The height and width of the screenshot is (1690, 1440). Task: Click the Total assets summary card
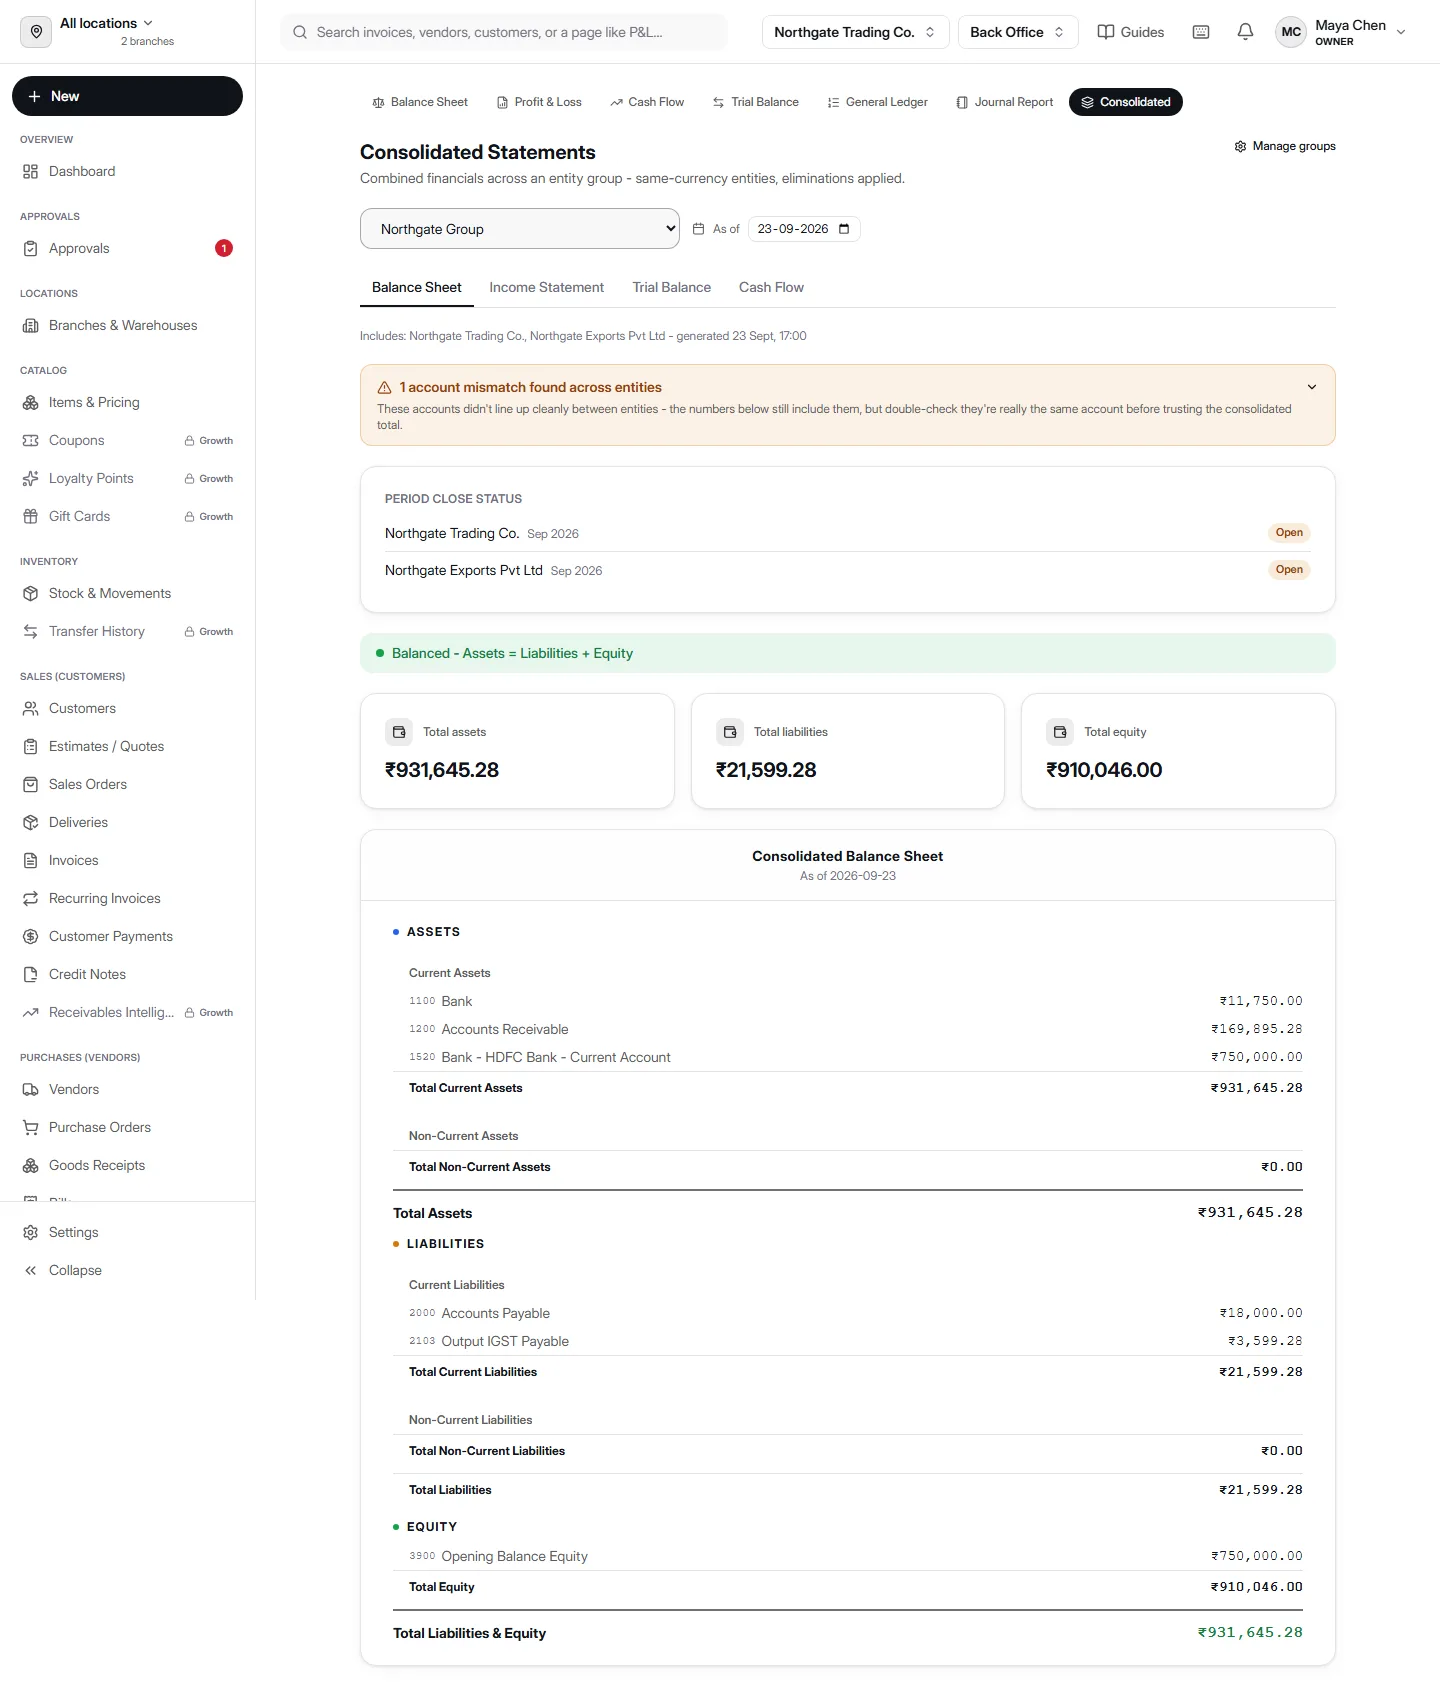517,751
